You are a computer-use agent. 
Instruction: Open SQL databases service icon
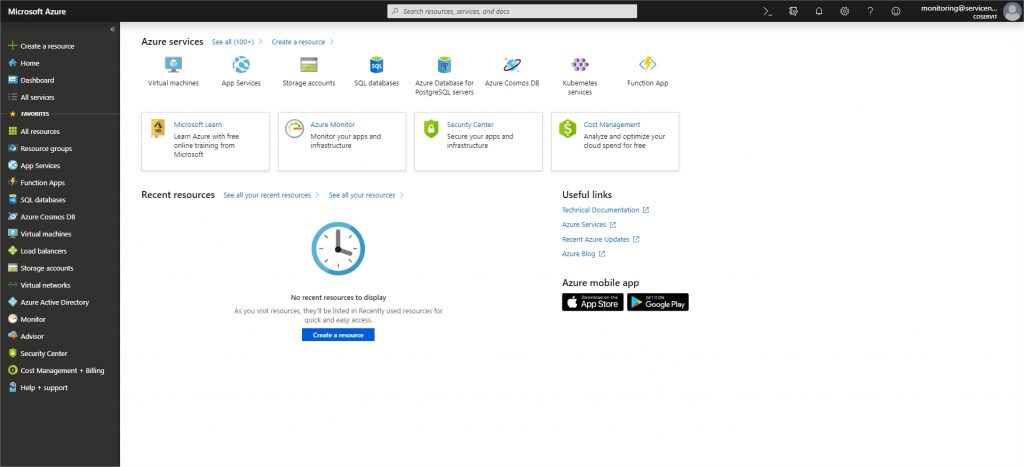pos(377,65)
